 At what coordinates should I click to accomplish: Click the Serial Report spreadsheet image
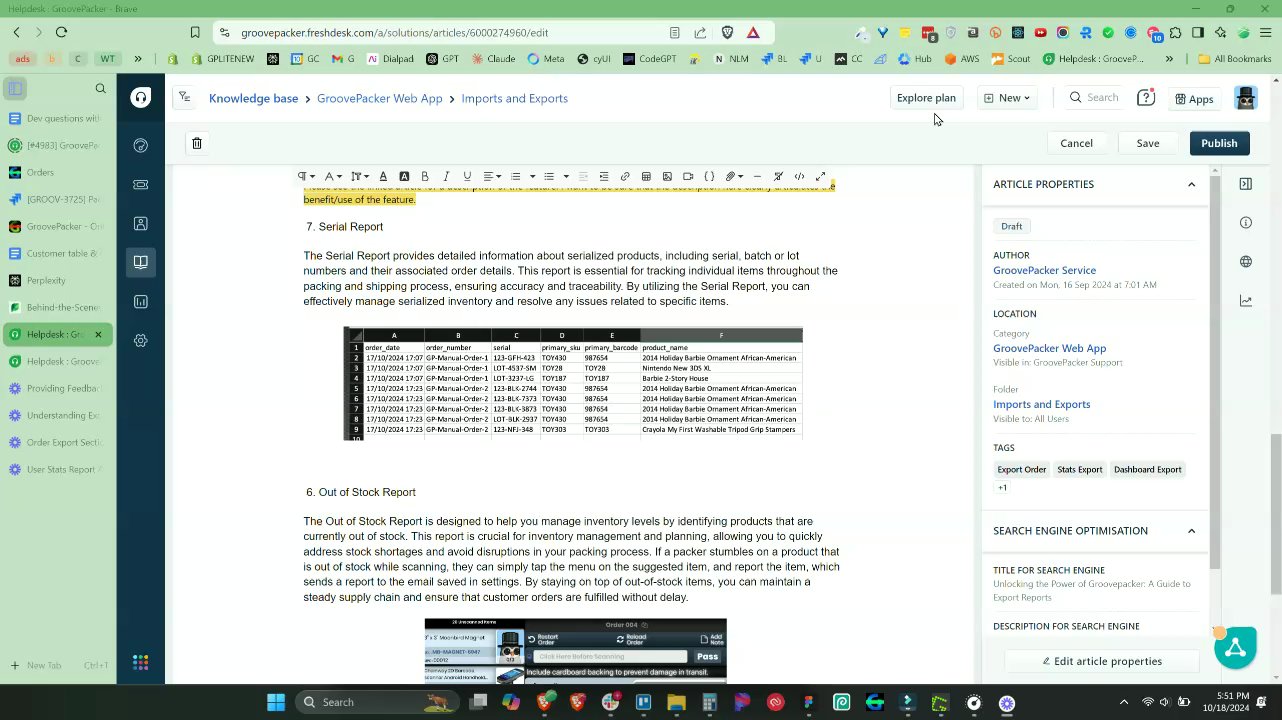click(573, 383)
